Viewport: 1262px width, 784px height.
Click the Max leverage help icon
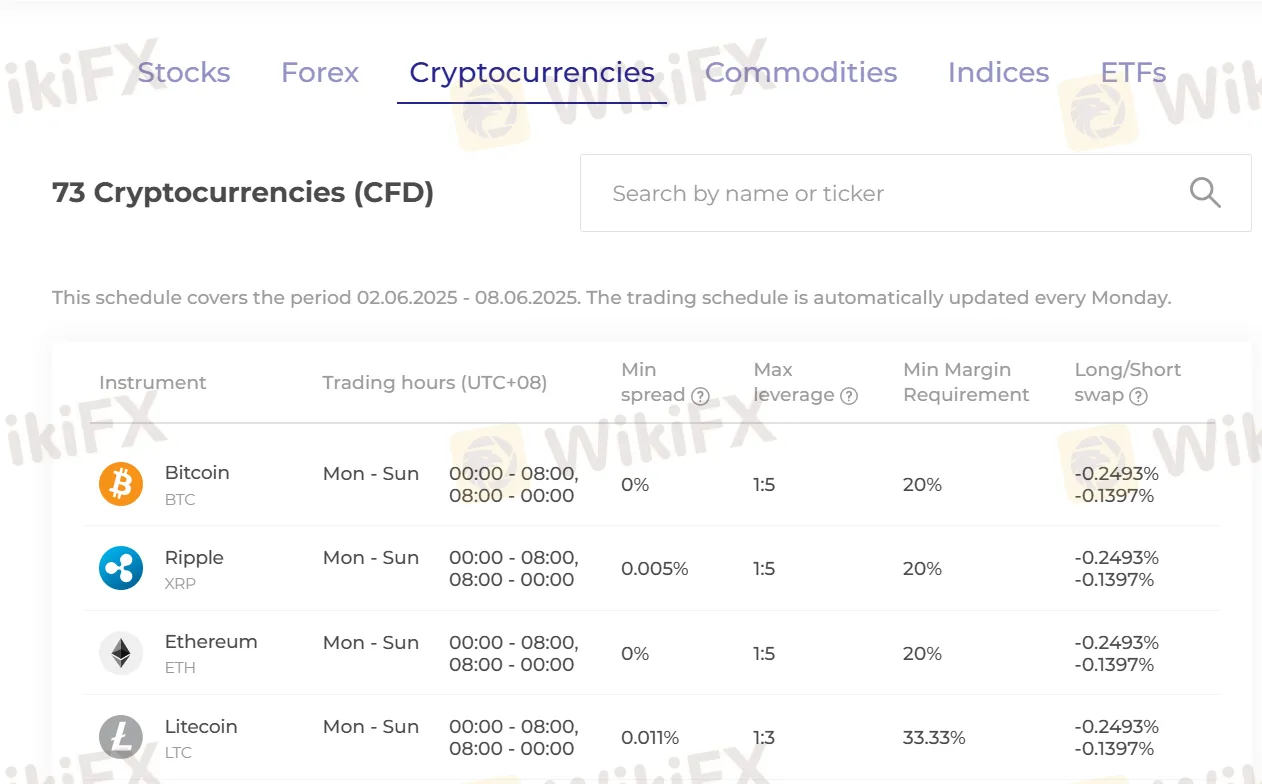(x=849, y=396)
